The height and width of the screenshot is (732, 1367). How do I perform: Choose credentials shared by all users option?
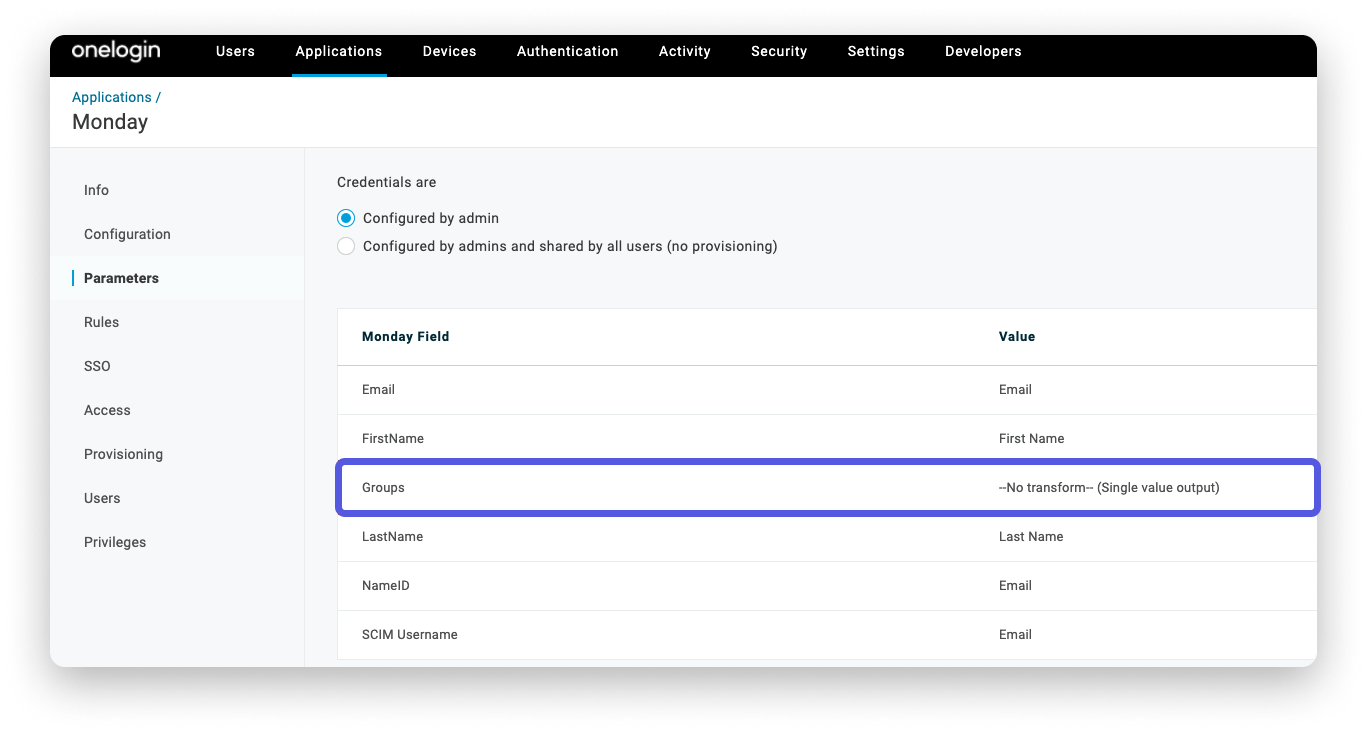point(346,245)
